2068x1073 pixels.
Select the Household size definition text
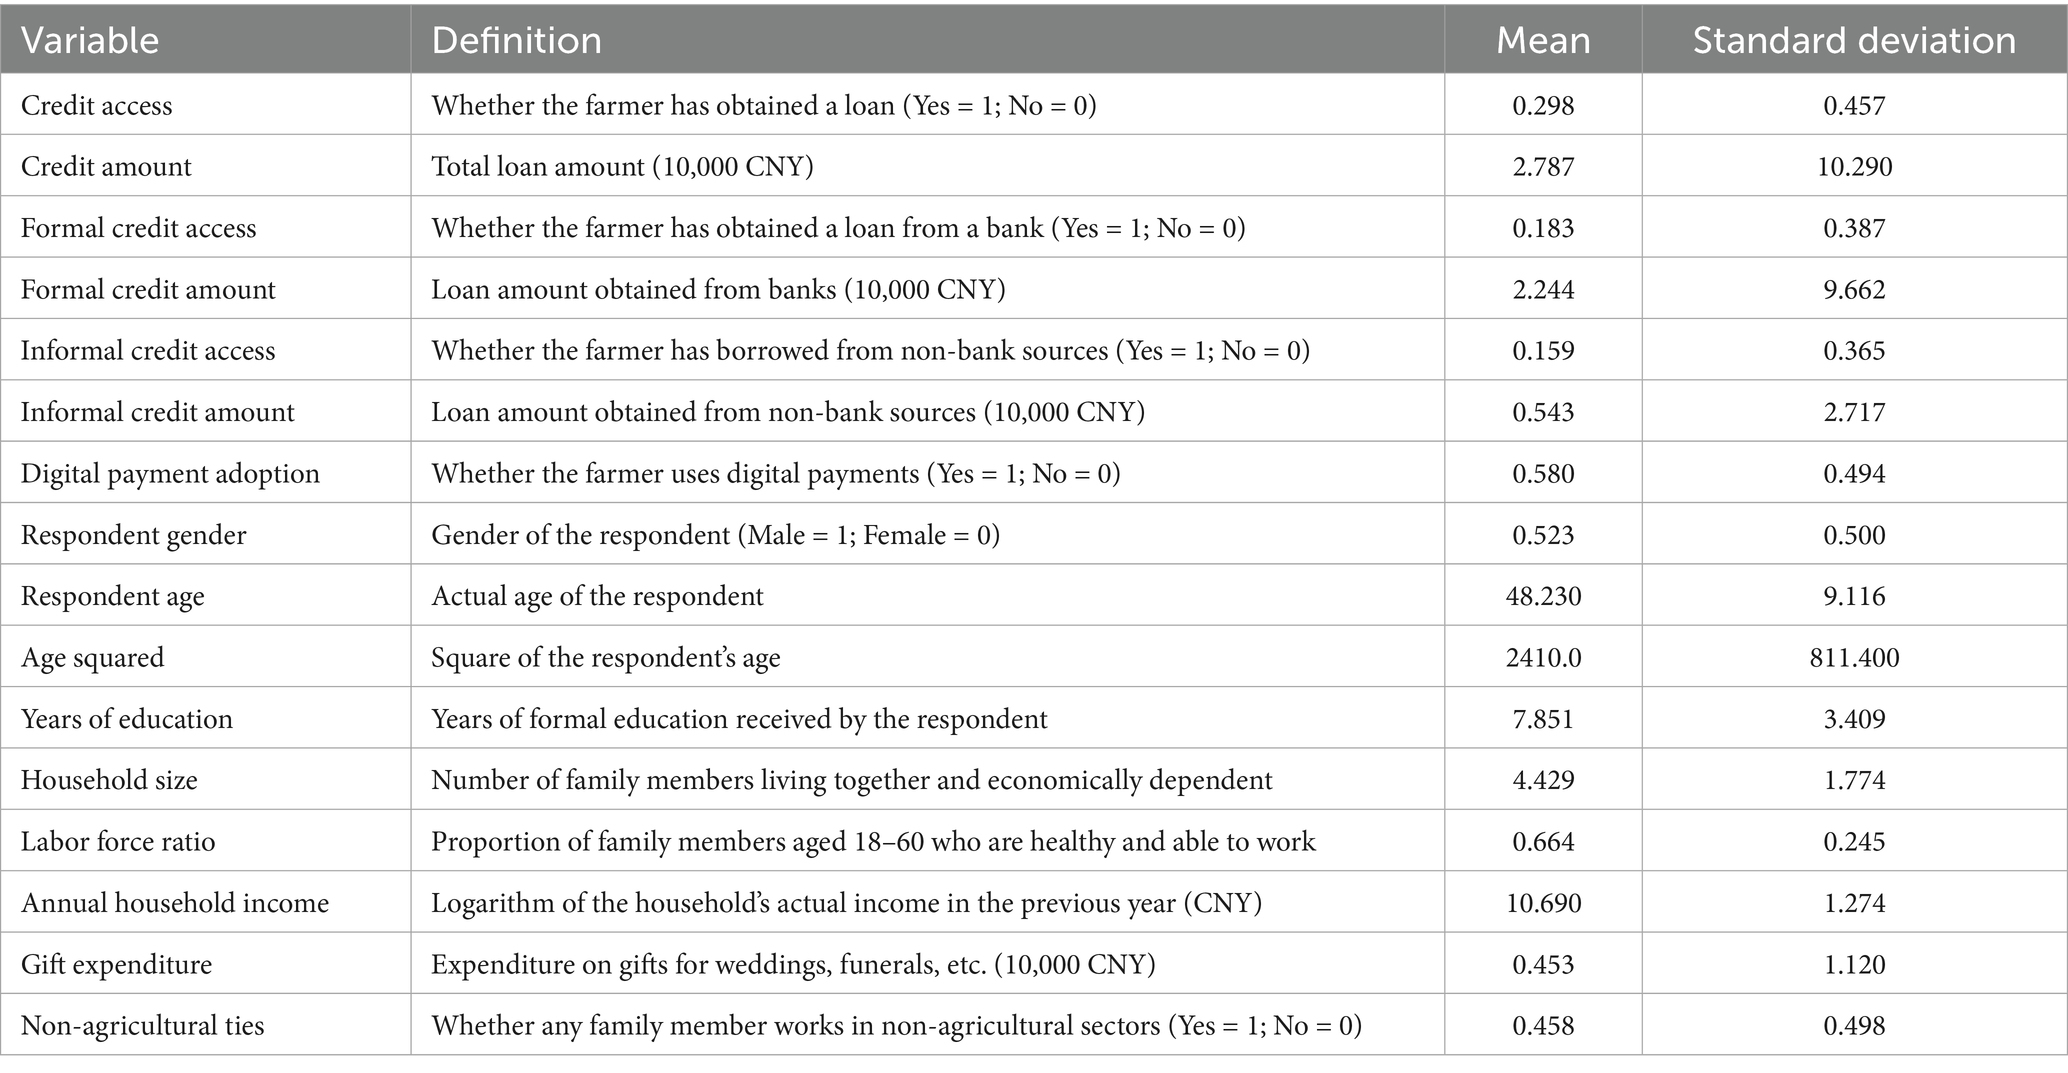click(x=851, y=780)
